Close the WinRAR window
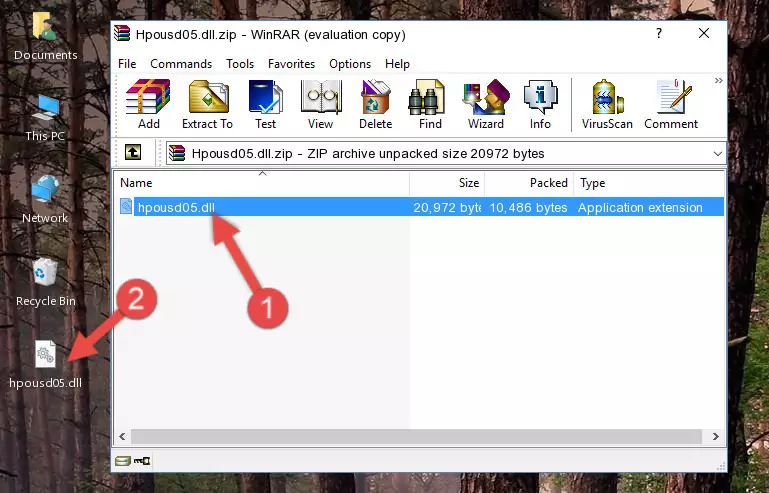This screenshot has height=493, width=769. pos(704,33)
